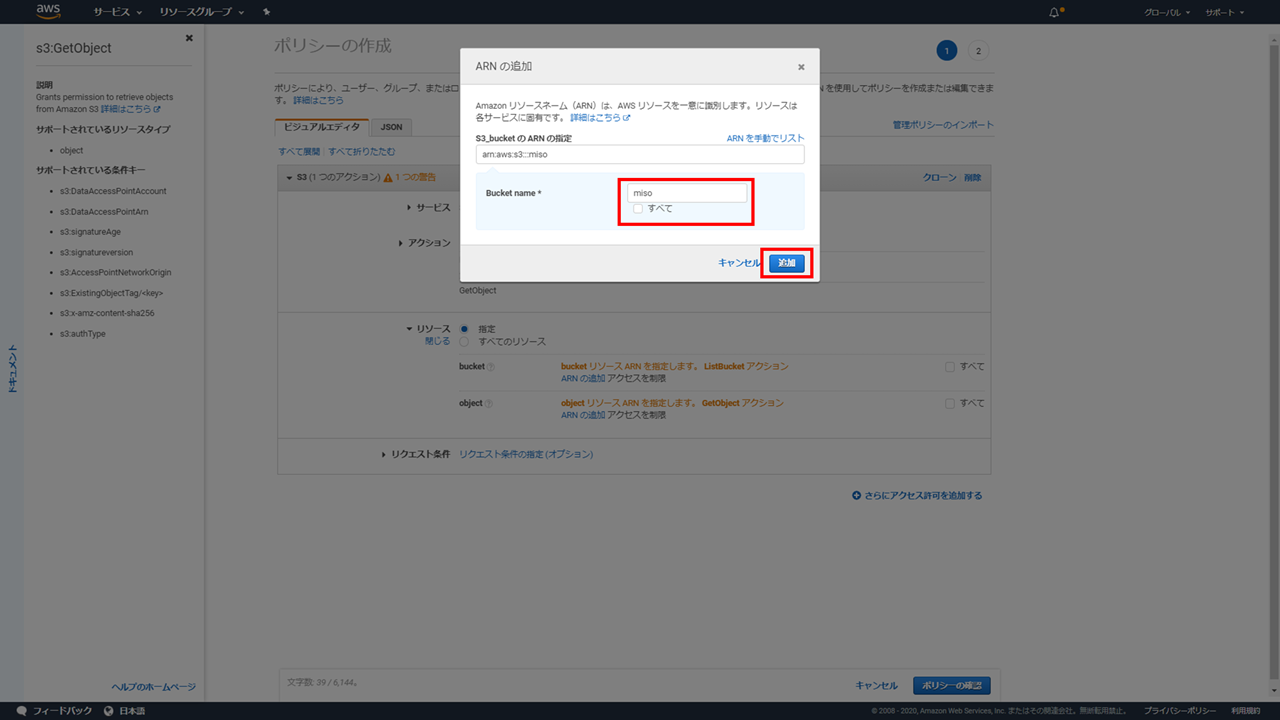Click the feedback speech bubble icon

(22, 711)
